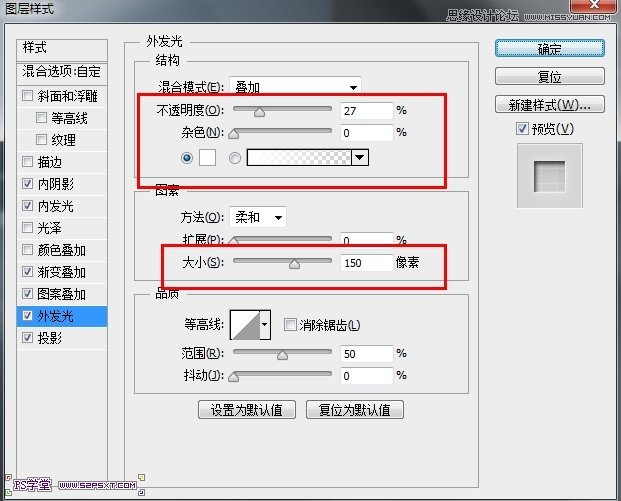Click the 复位 reset button
This screenshot has height=501, width=621.
click(550, 76)
